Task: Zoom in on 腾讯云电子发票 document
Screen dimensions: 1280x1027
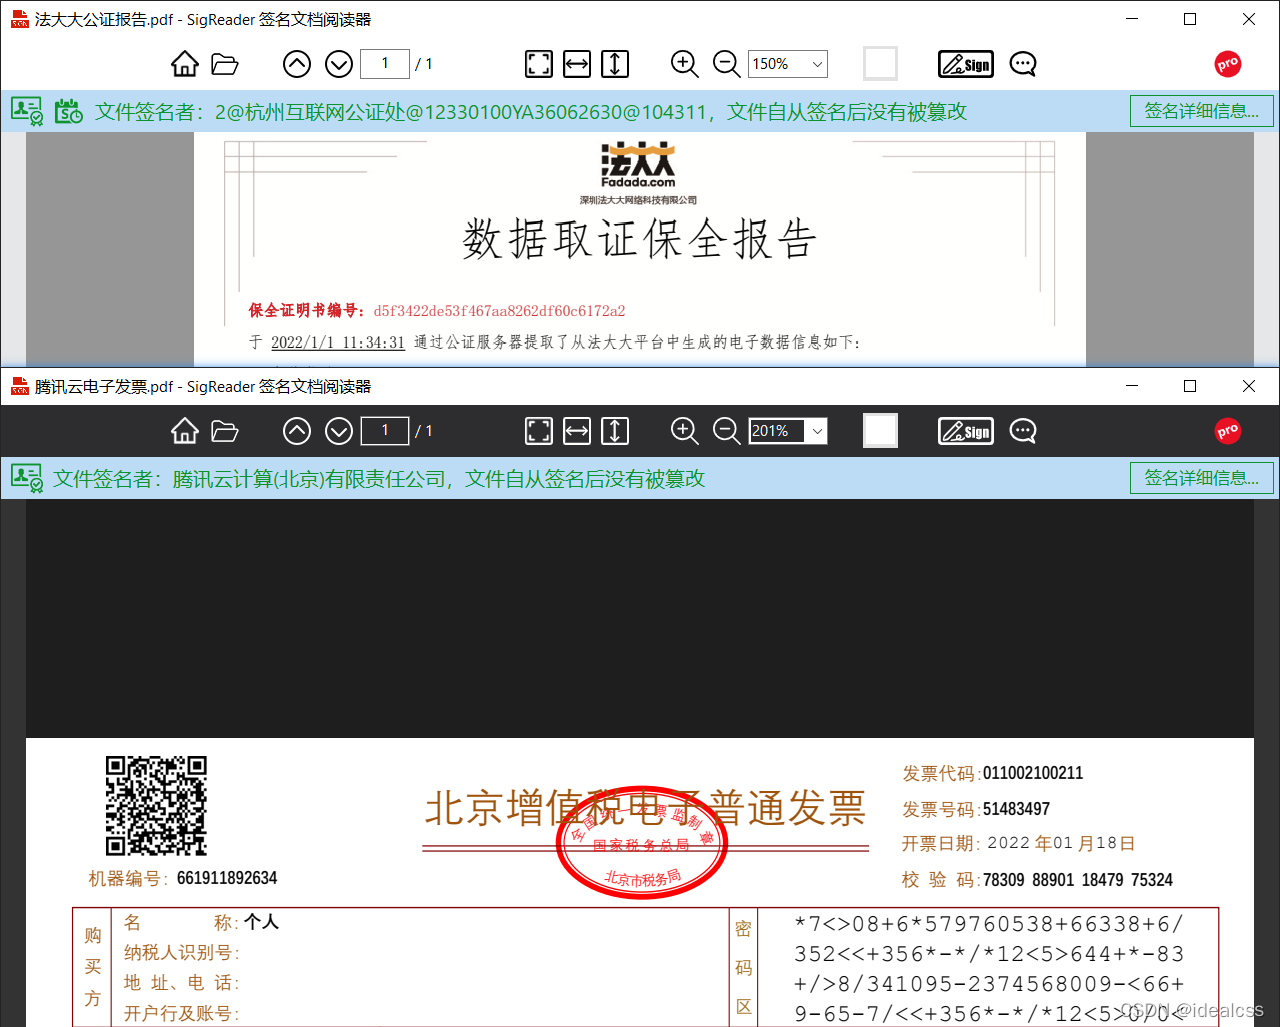Action: point(685,431)
